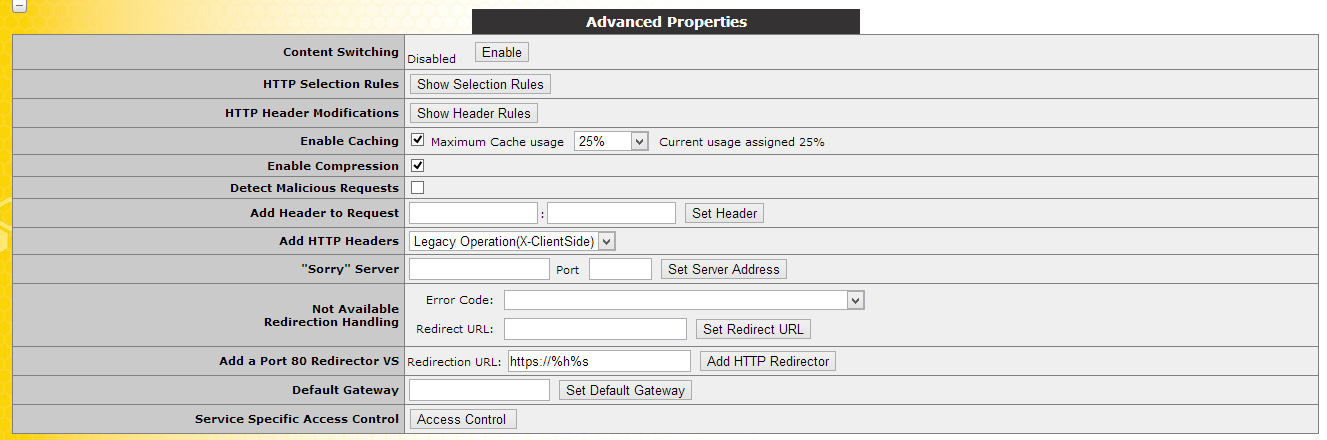
Task: Open the Maximum Cache usage 25% dropdown
Action: [612, 141]
